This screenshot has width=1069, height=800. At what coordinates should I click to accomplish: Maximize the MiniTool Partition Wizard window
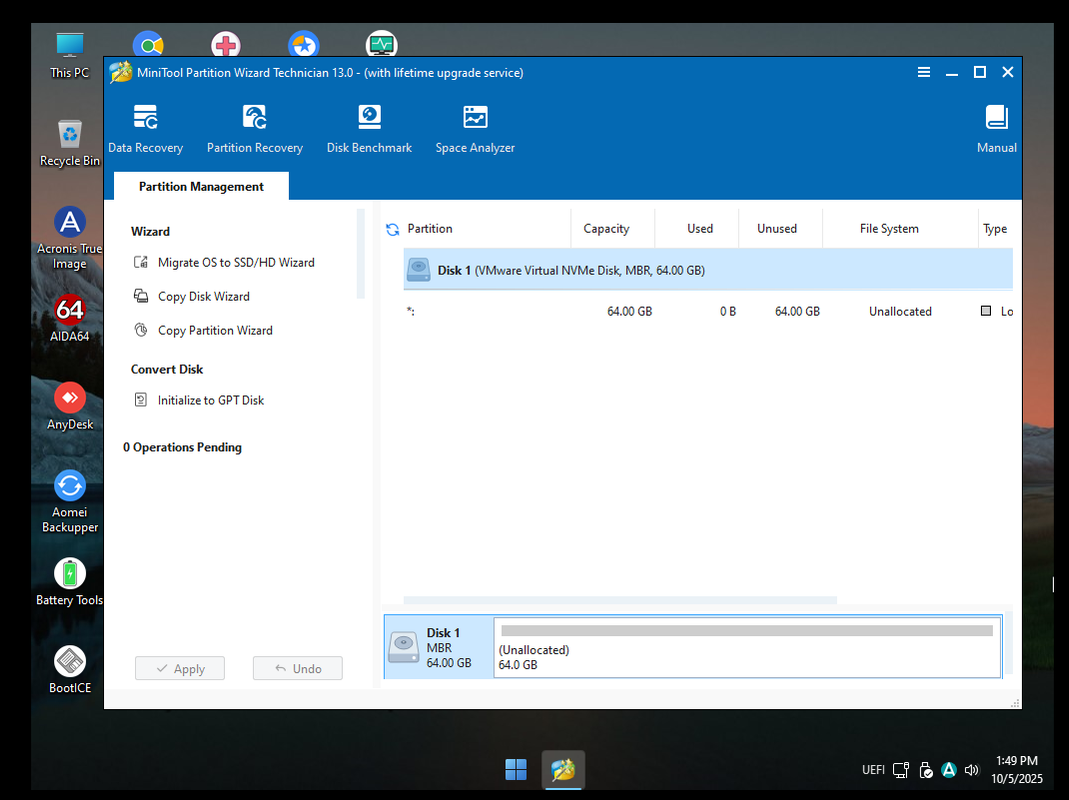point(980,72)
